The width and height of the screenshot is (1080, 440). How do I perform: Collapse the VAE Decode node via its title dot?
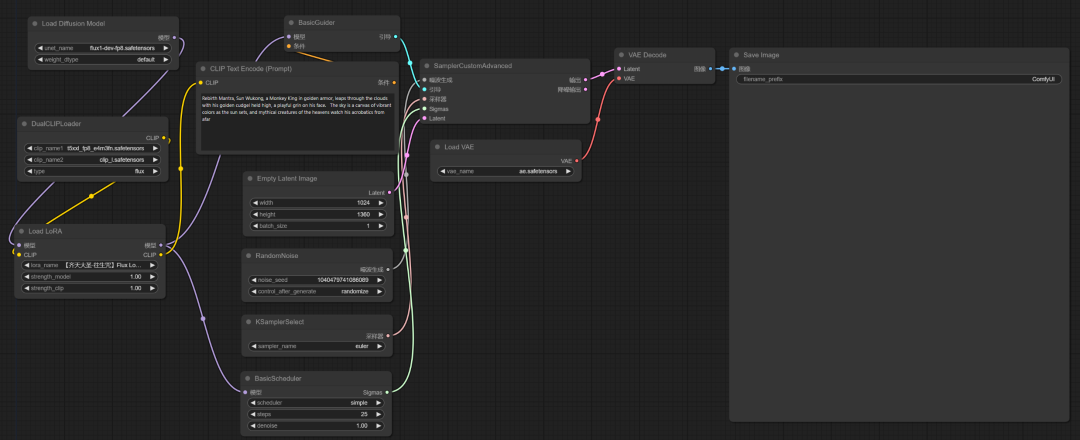tap(621, 54)
